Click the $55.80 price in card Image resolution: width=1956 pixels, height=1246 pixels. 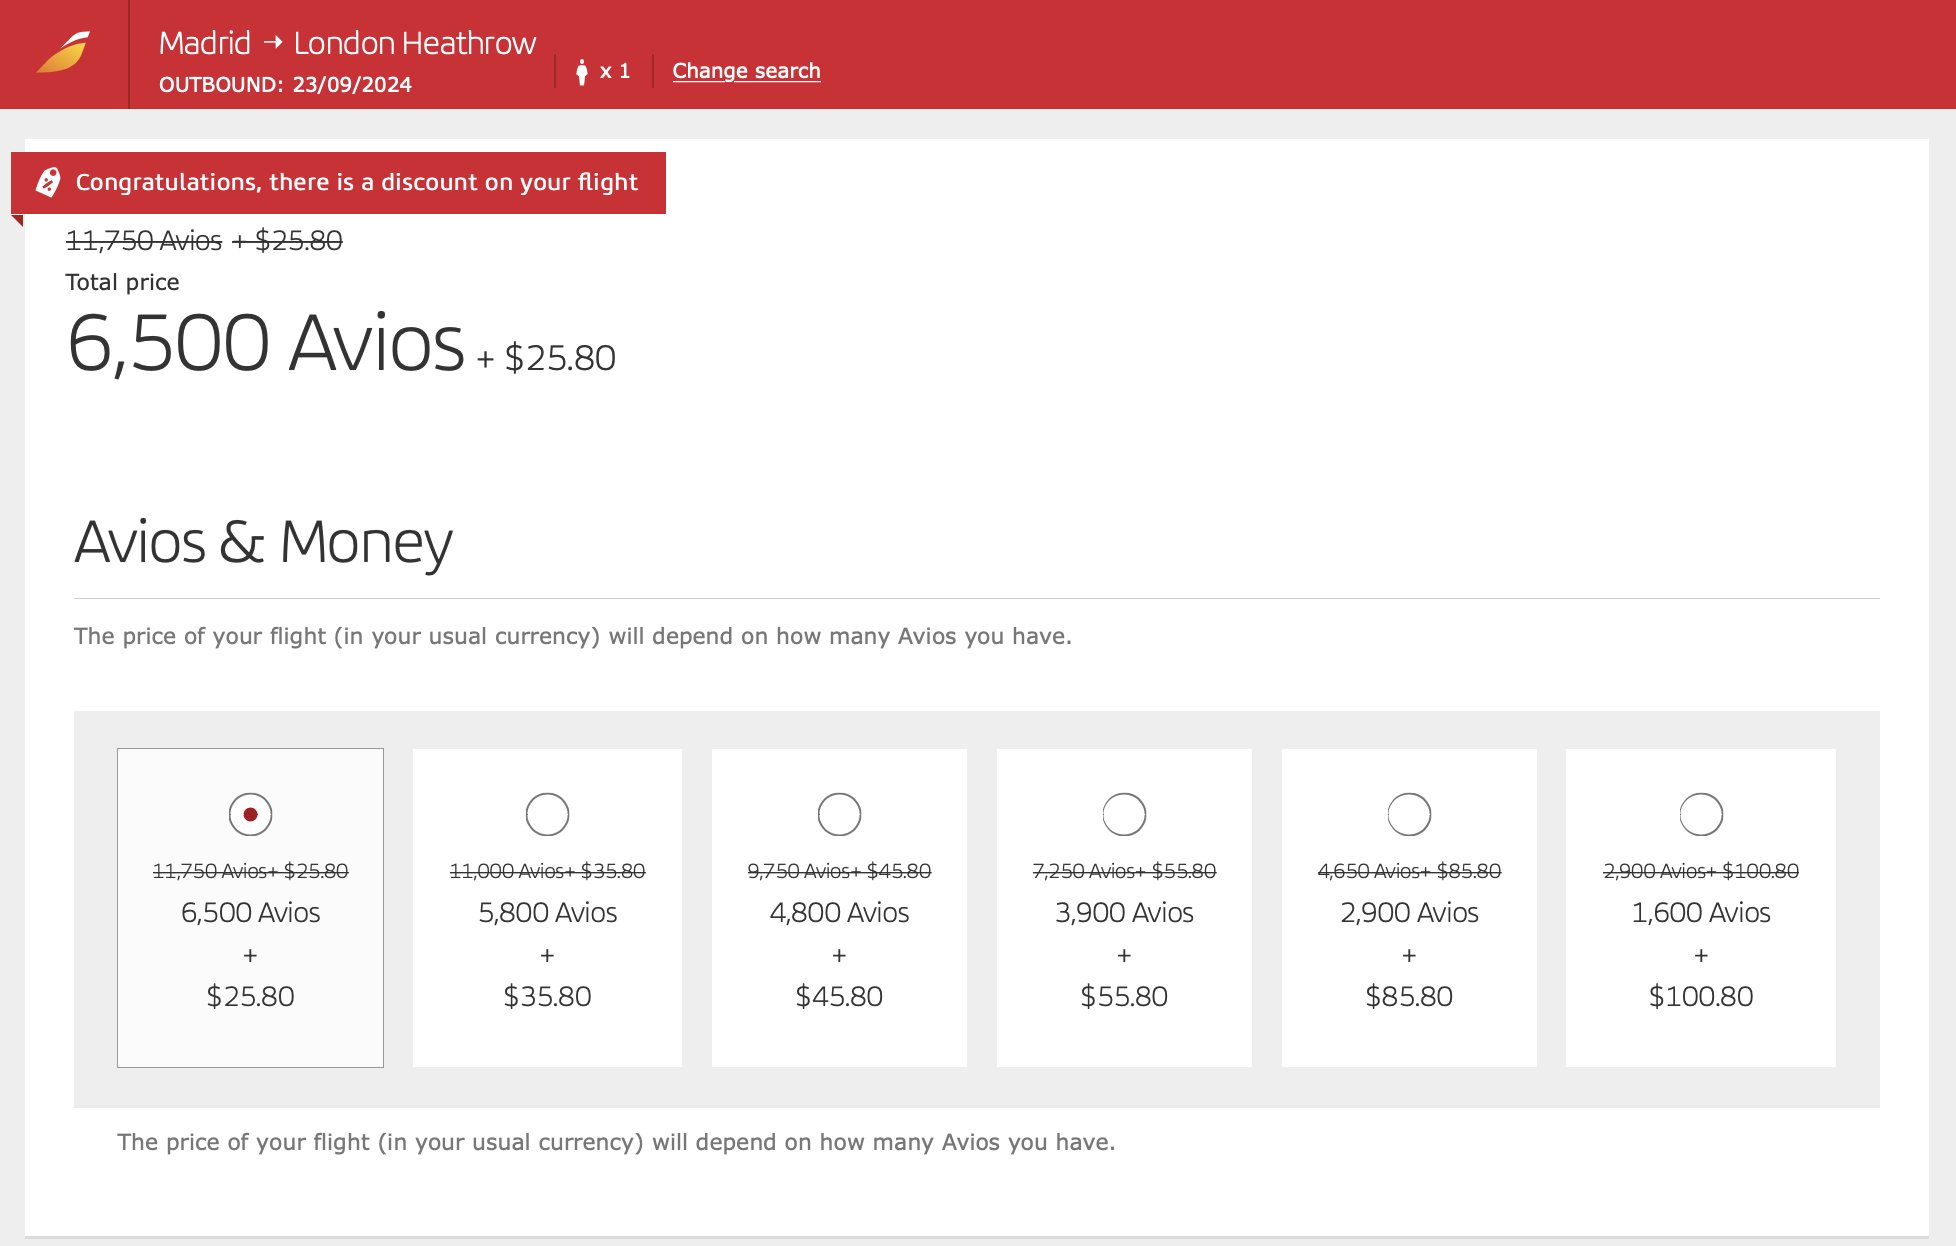(x=1124, y=996)
